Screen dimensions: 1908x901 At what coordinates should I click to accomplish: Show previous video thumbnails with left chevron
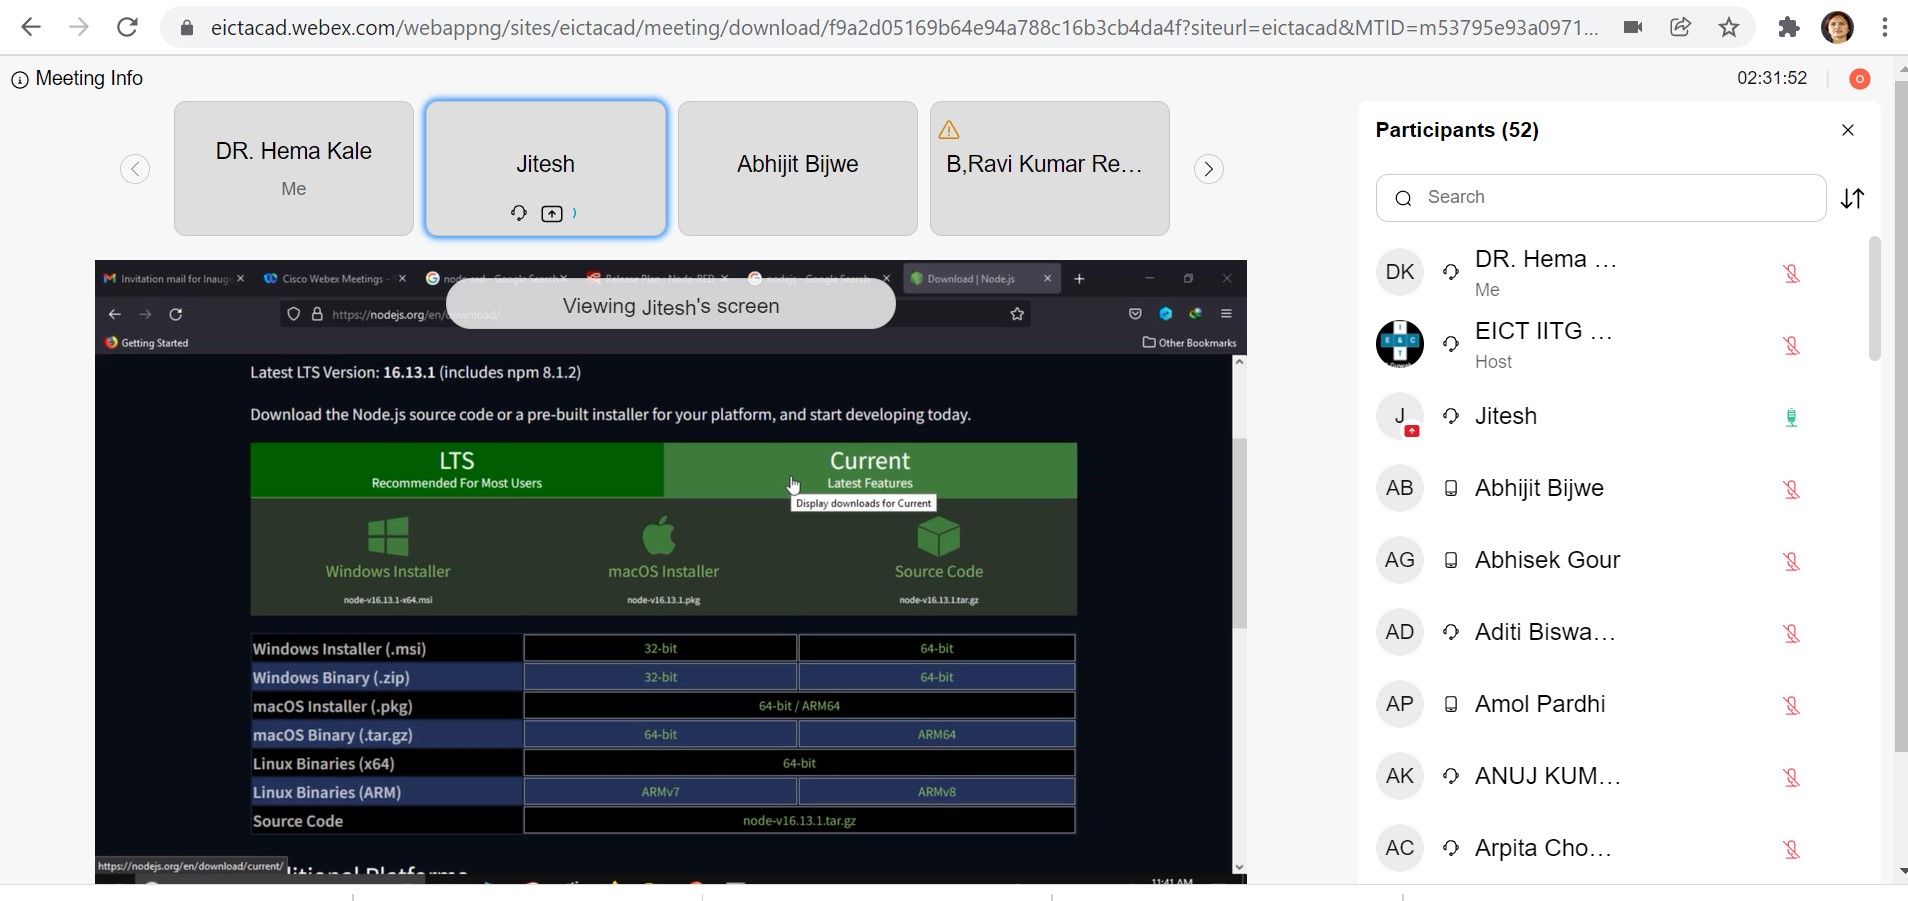(x=135, y=169)
